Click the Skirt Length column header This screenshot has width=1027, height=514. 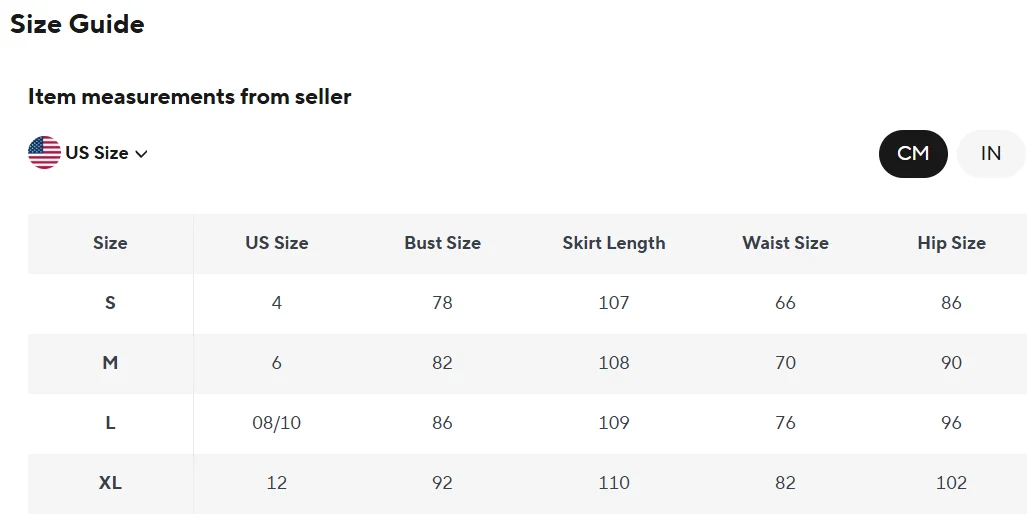pos(614,243)
